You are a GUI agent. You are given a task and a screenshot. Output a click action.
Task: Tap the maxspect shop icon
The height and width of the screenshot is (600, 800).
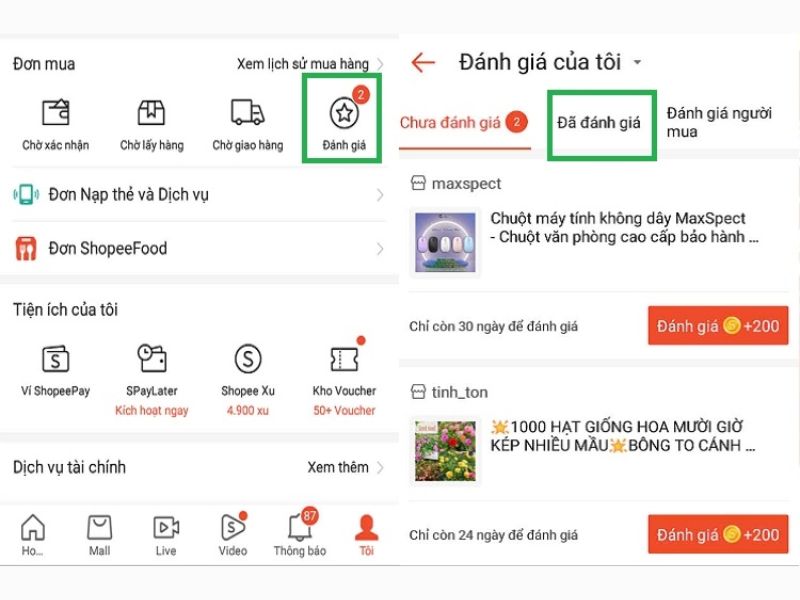pyautogui.click(x=418, y=183)
